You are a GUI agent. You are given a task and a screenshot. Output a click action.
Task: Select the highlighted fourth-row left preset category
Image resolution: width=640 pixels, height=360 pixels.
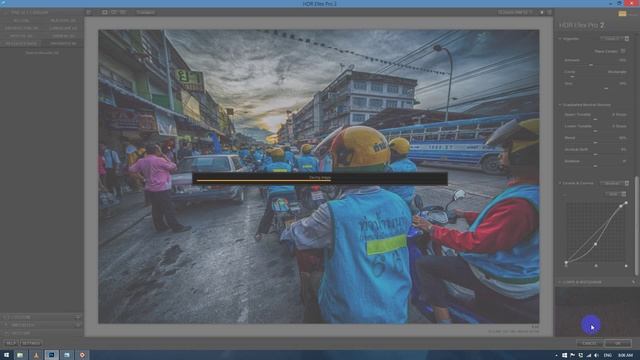[21, 43]
